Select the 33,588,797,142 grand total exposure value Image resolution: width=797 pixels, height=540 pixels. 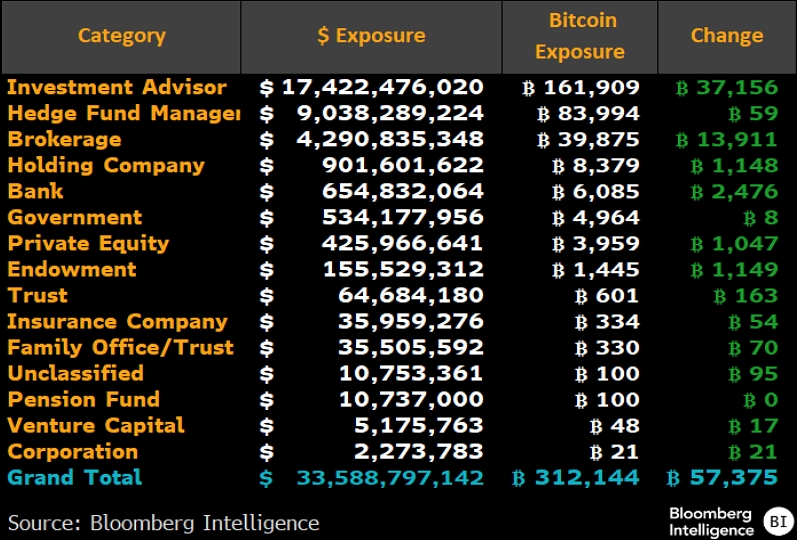point(390,478)
